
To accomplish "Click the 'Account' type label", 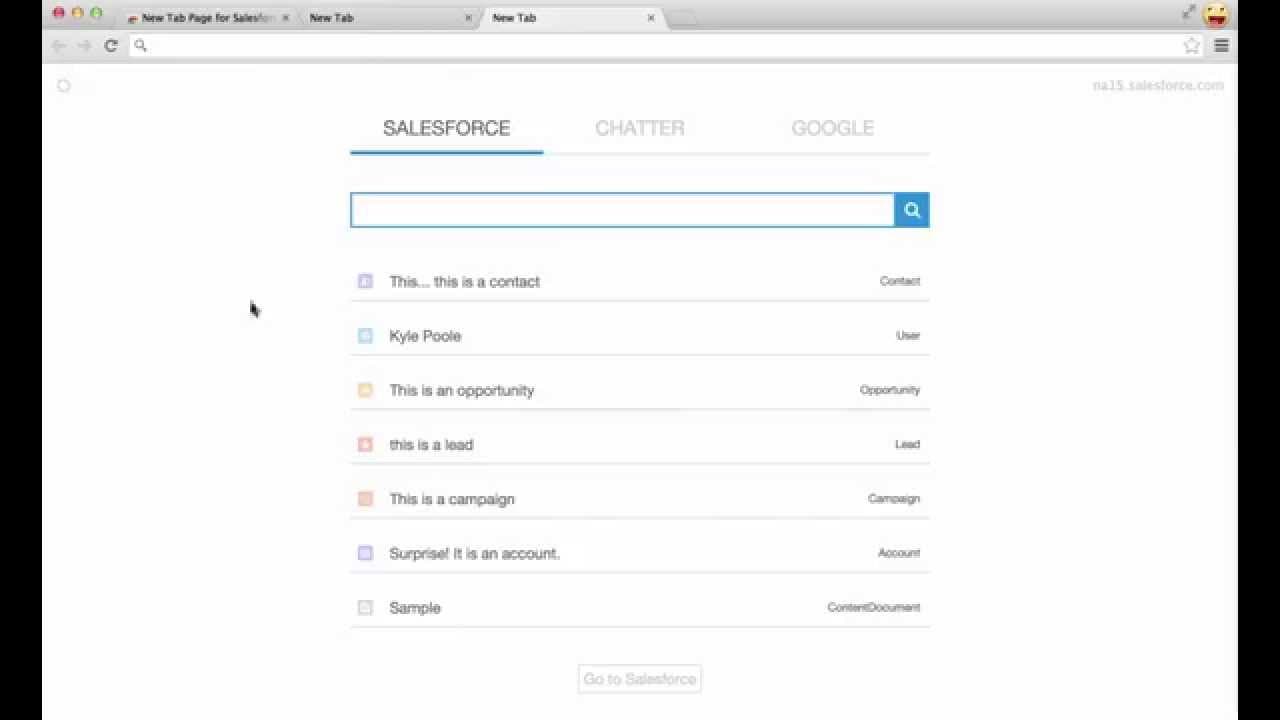I will coord(899,553).
